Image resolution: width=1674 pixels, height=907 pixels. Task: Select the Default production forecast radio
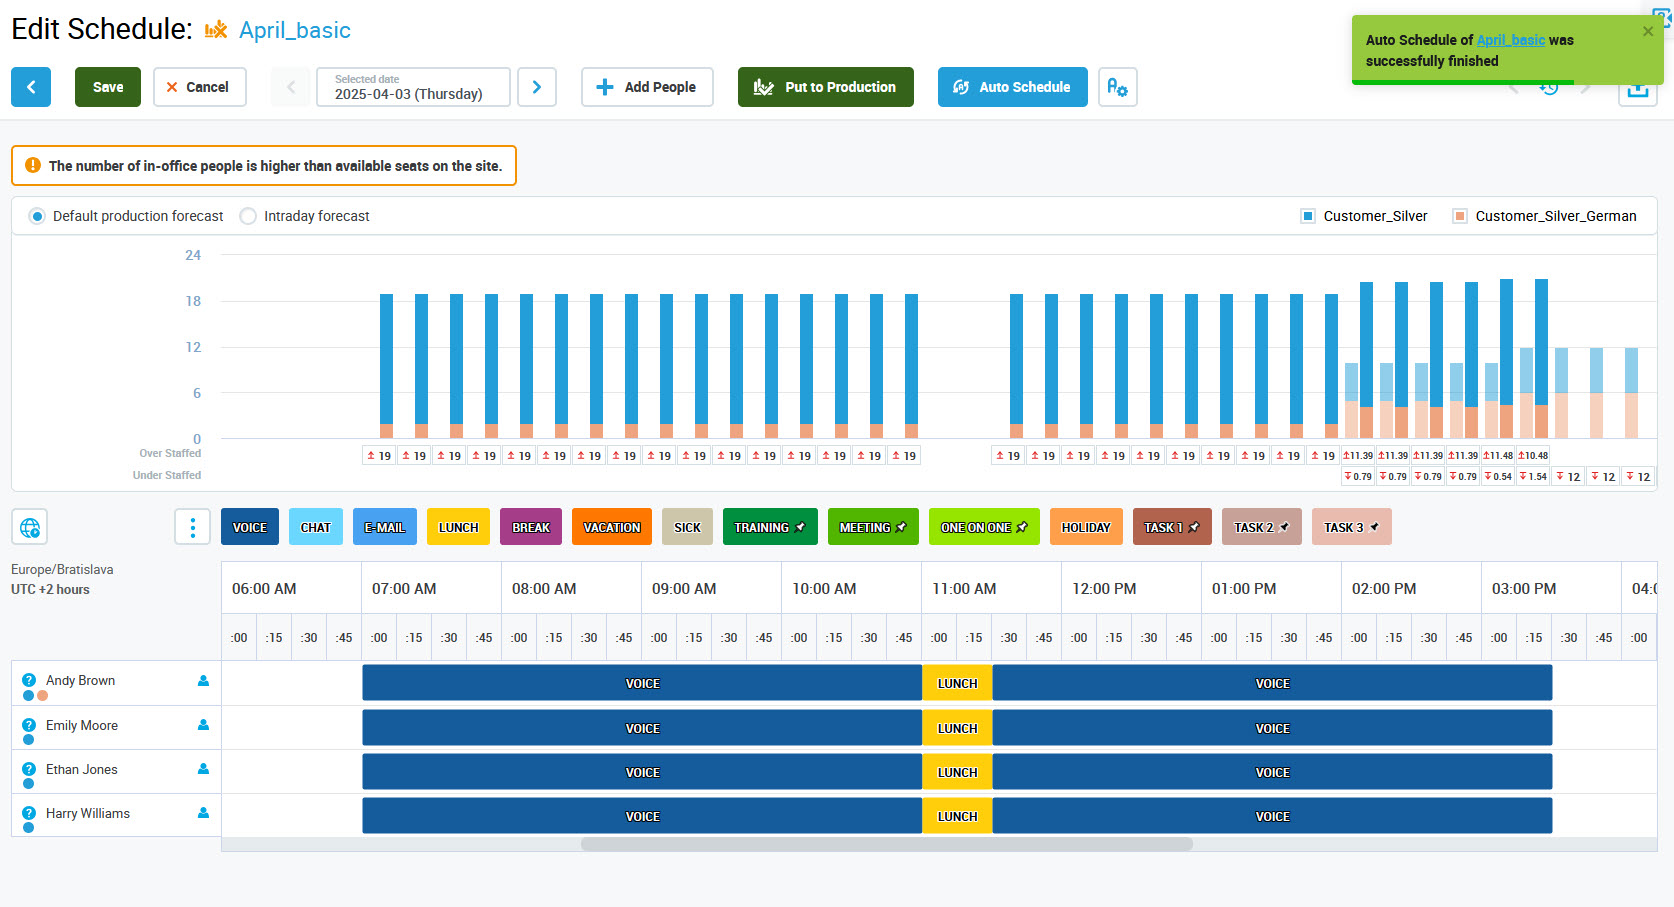coord(37,216)
